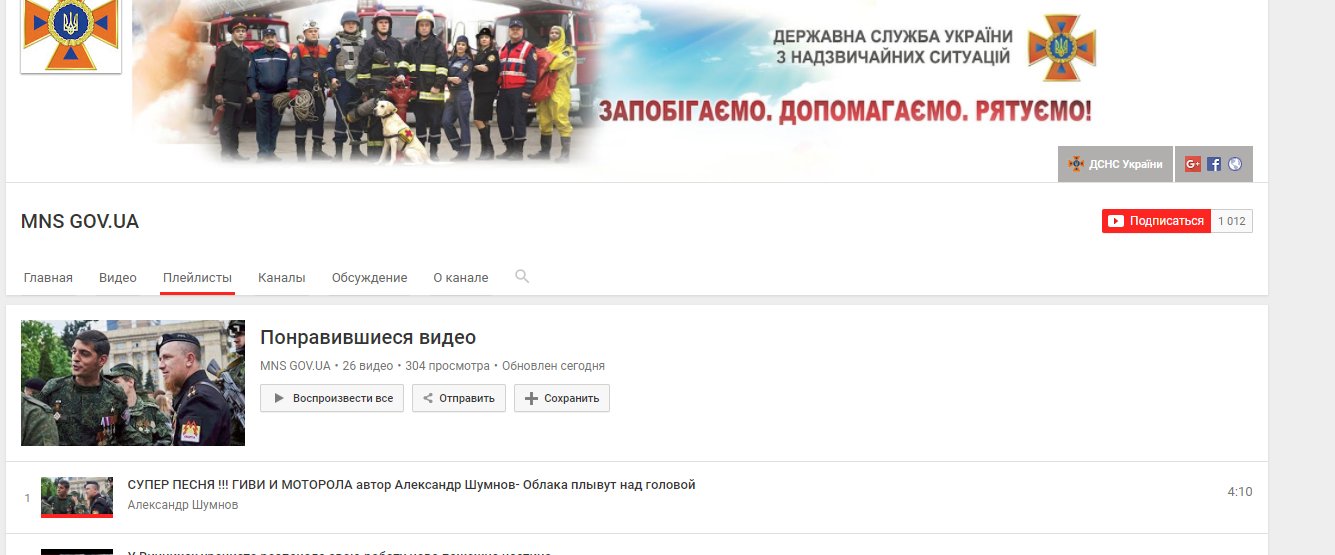1335x555 pixels.
Task: Click the large playlist thumbnail image
Action: 133,383
